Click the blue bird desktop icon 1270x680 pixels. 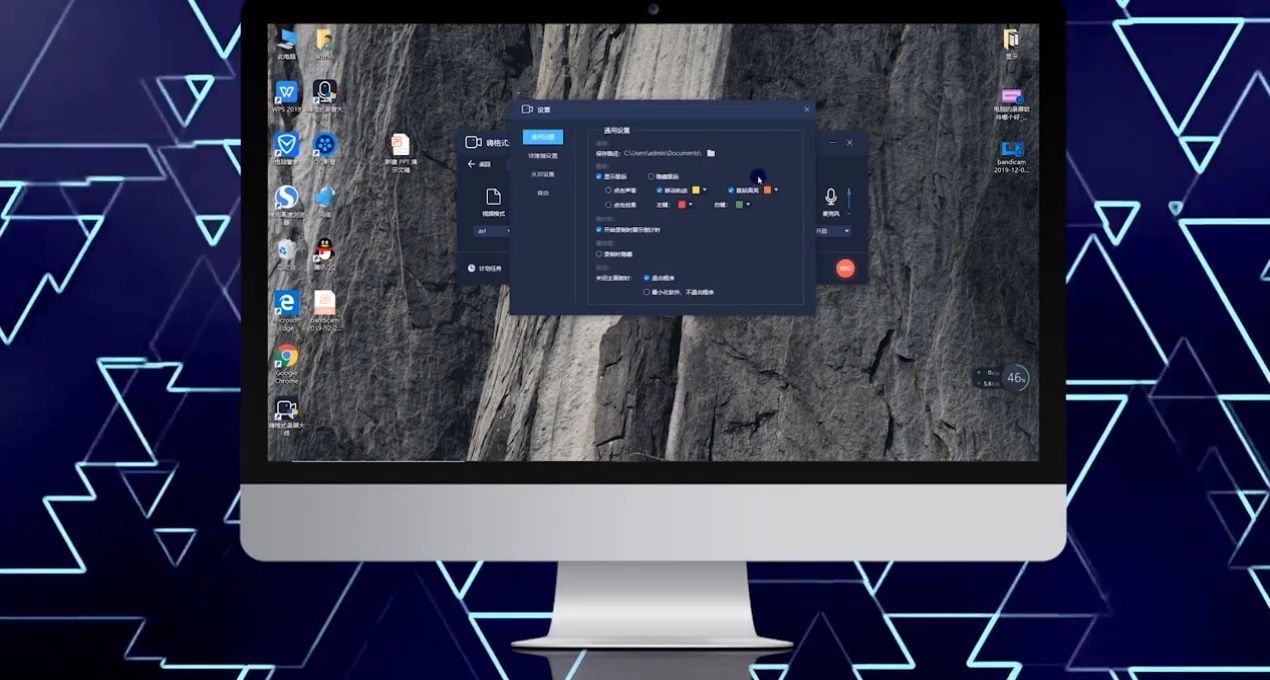[324, 199]
